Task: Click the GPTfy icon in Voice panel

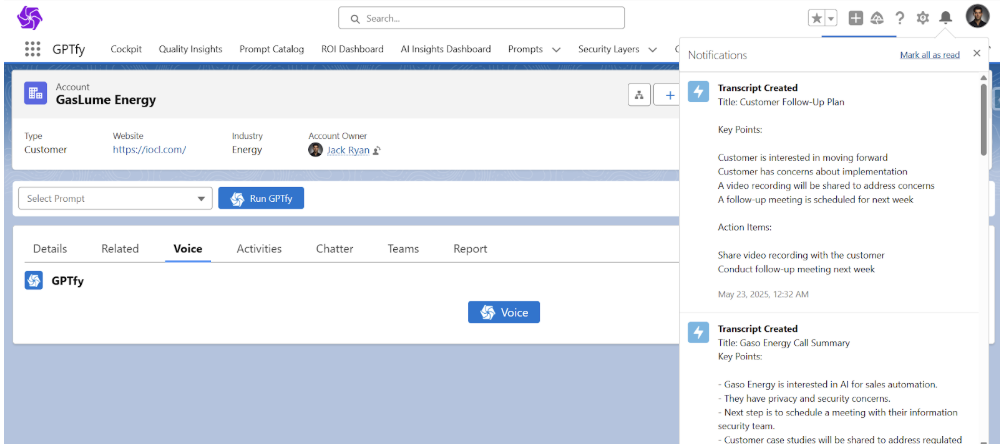Action: [34, 280]
